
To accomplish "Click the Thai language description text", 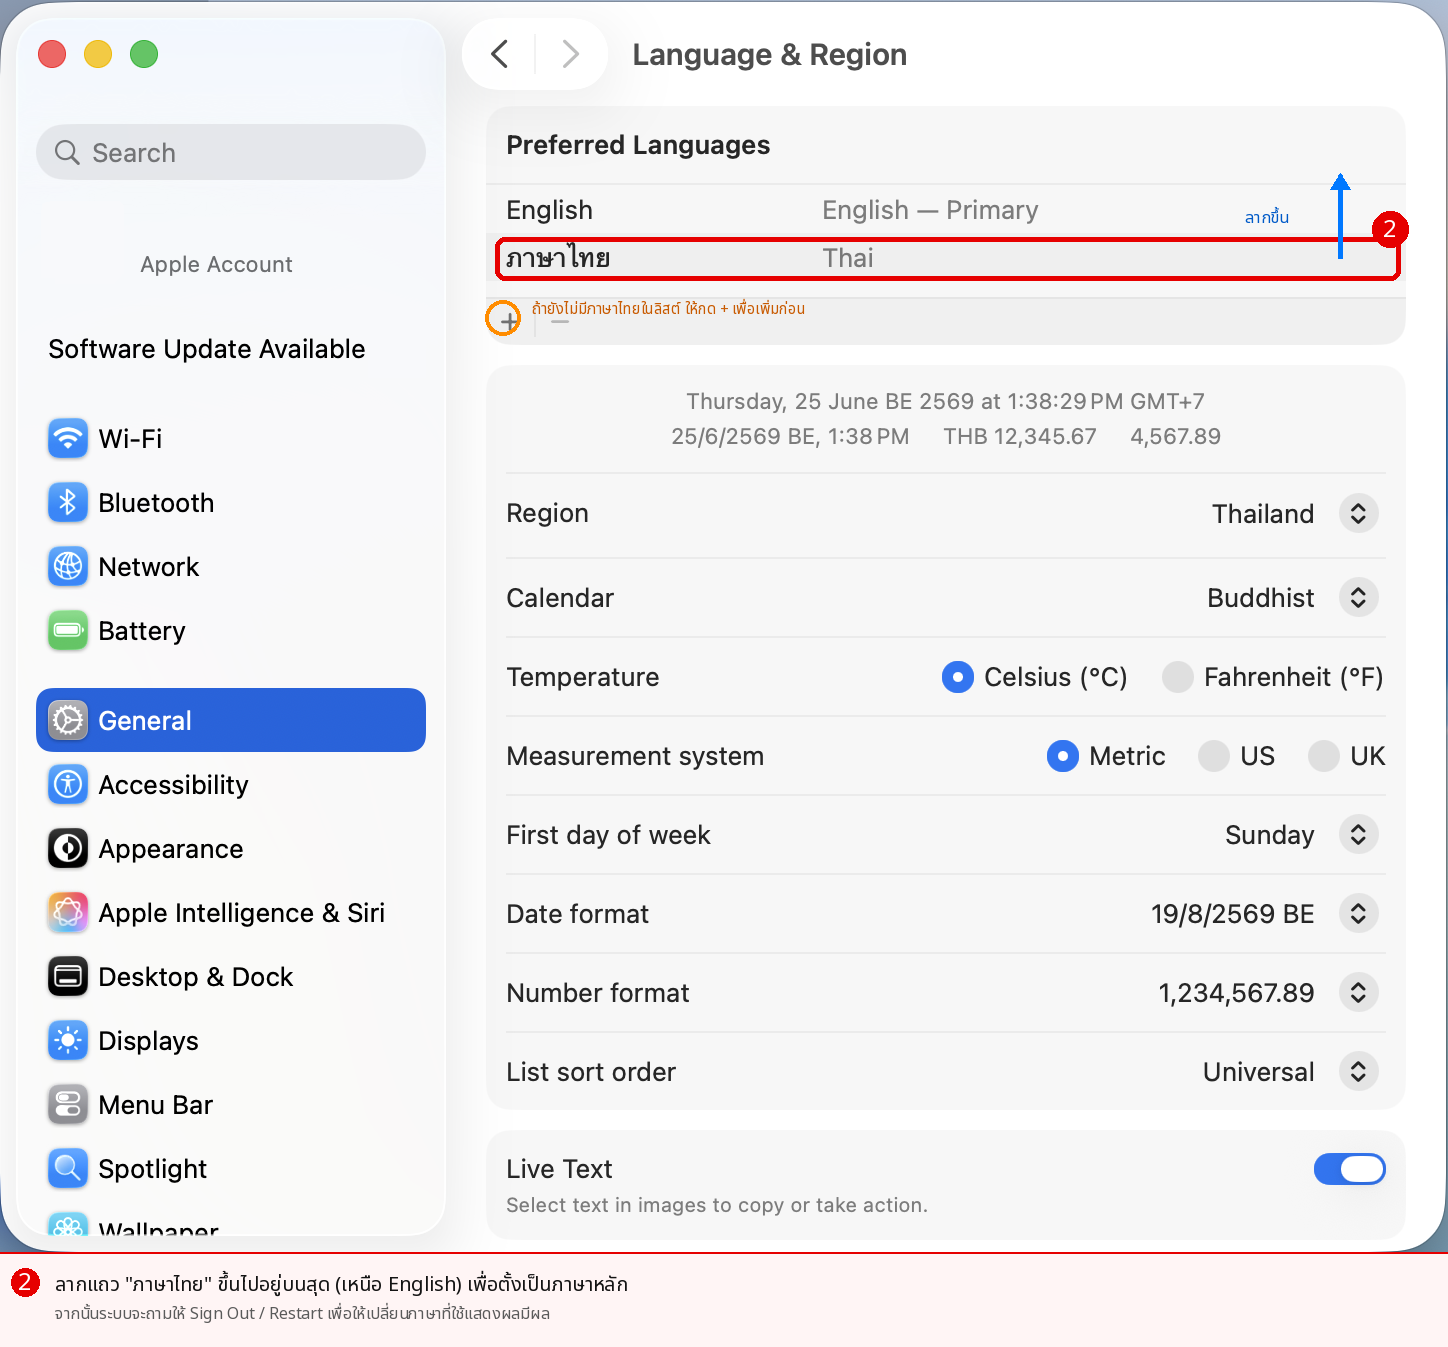I will point(848,258).
